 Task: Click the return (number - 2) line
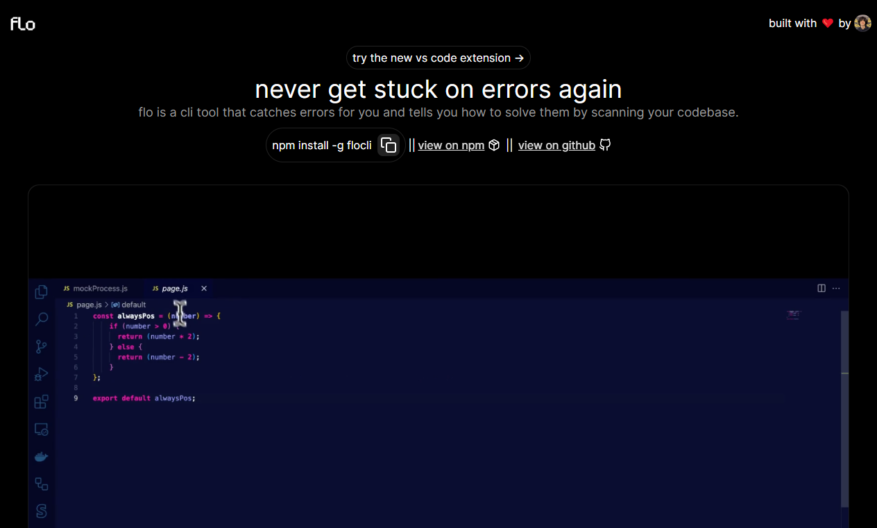(x=158, y=357)
